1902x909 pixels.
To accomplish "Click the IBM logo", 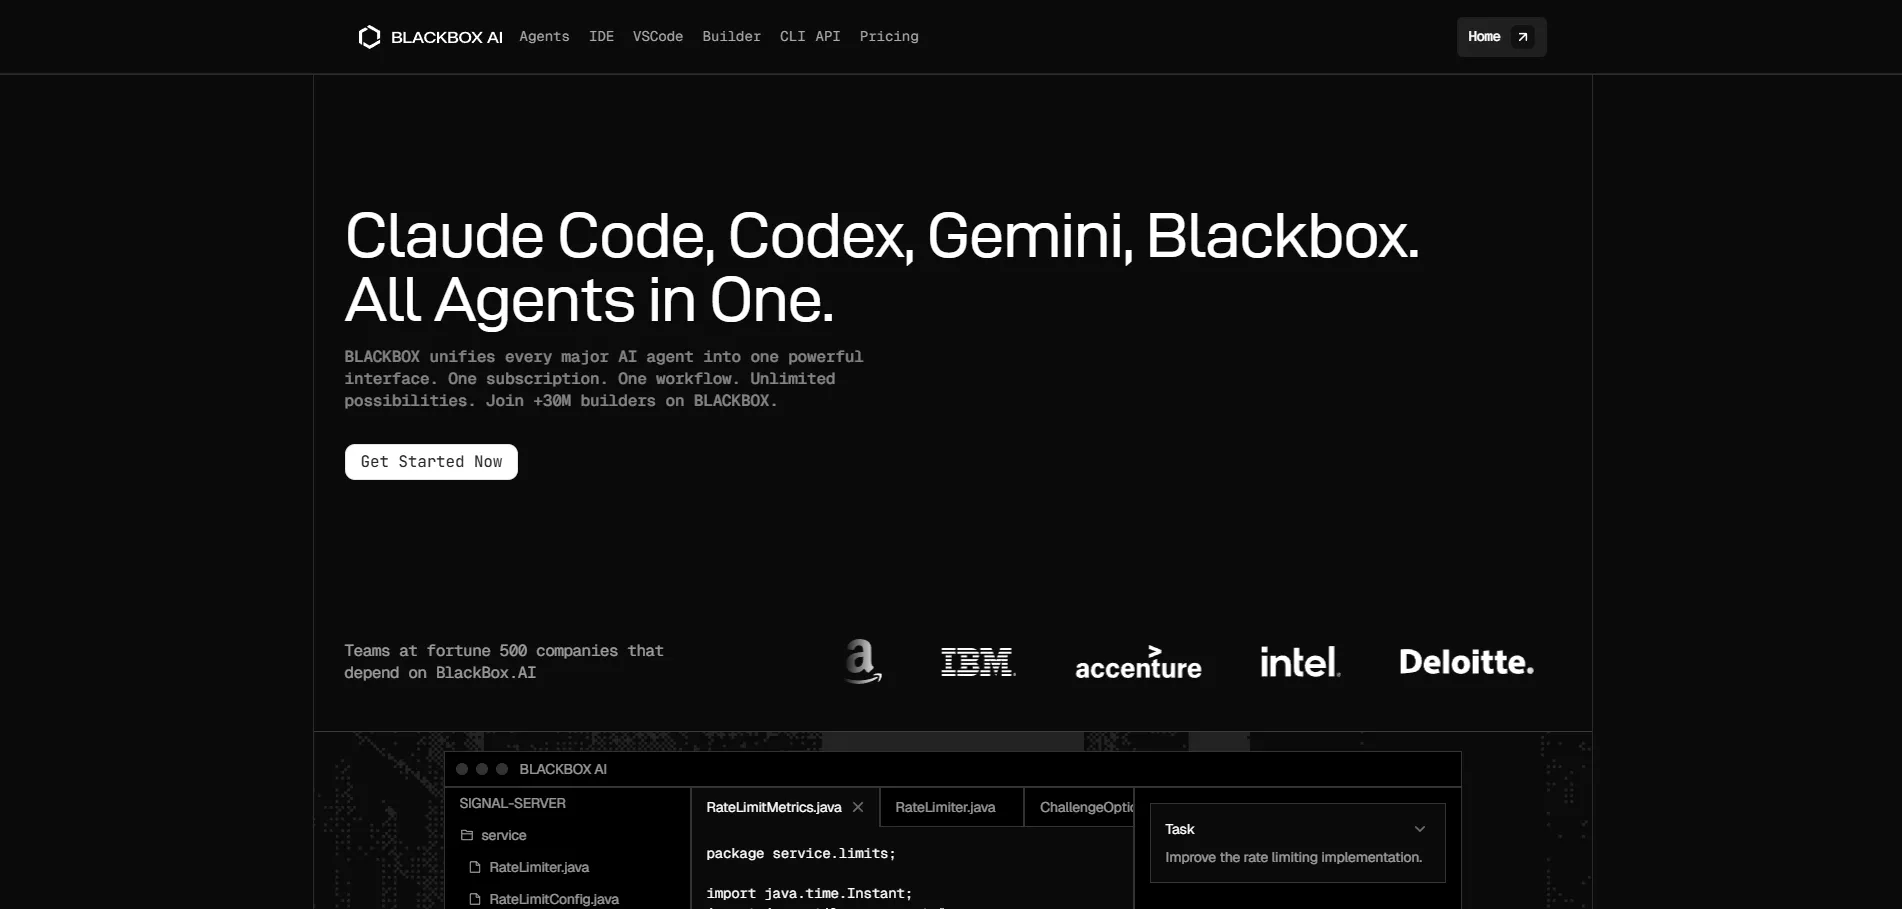I will click(977, 662).
